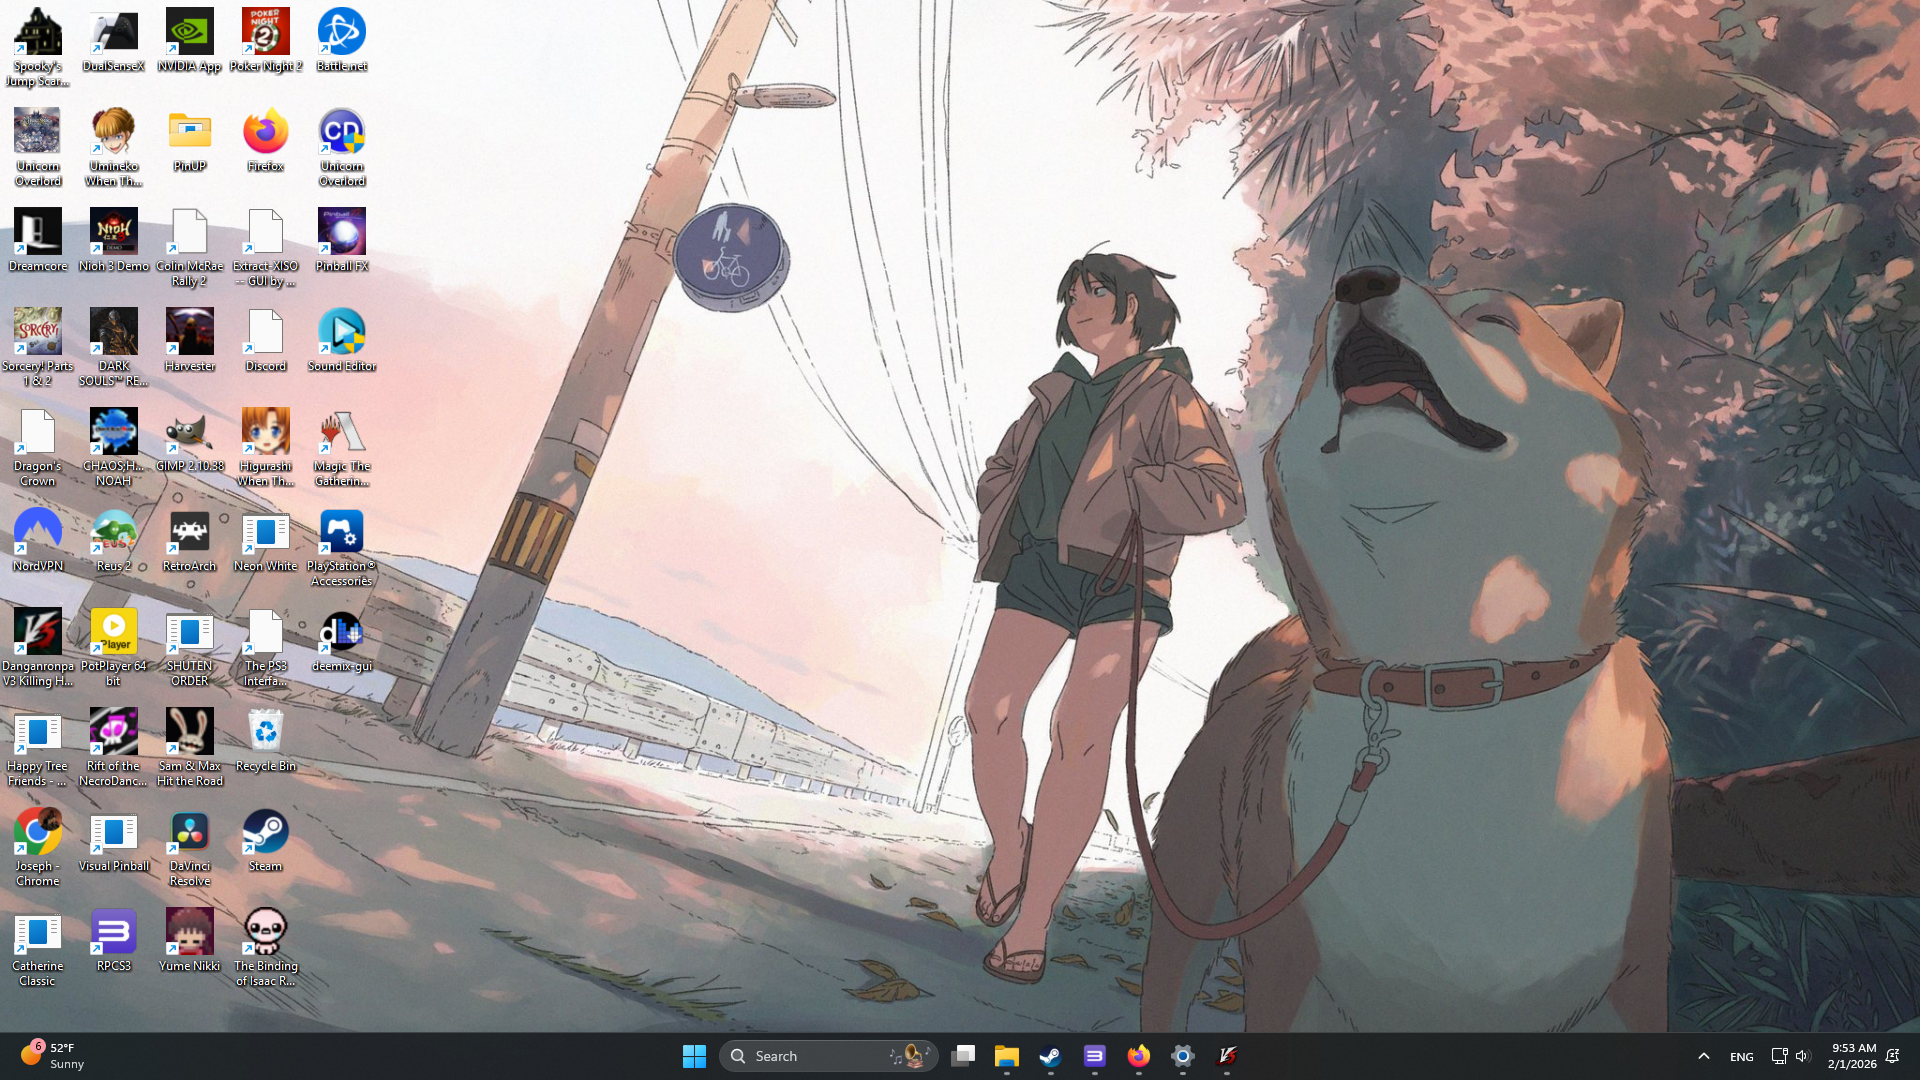Open the NVIDIA App desktop shortcut

click(x=189, y=40)
